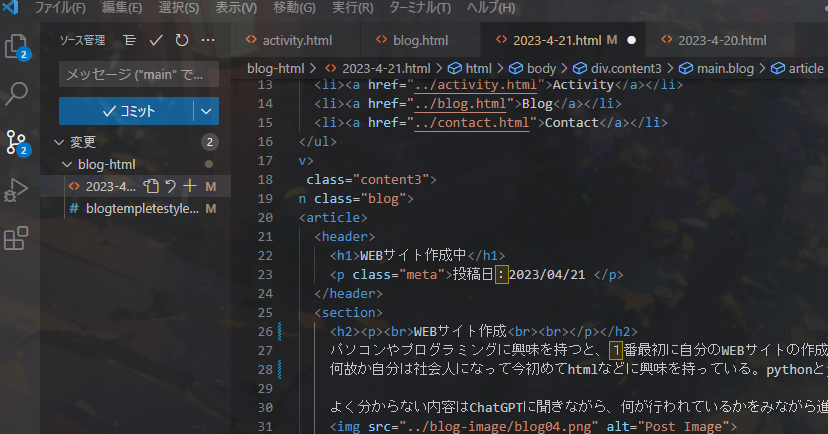Select the 2023-4... changed file row
828x434 pixels.
coord(135,186)
